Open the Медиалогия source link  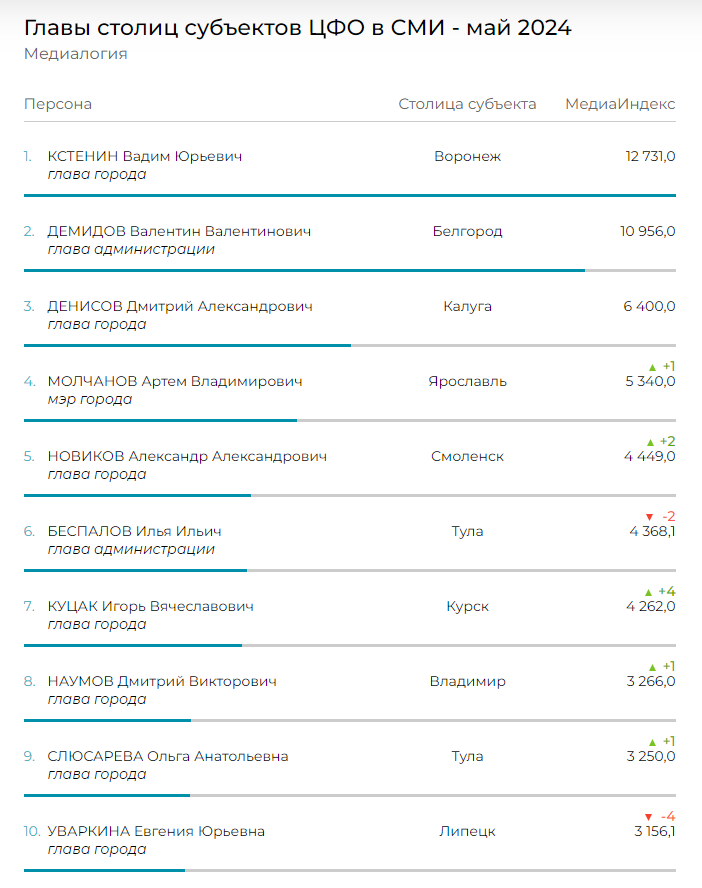pos(75,54)
